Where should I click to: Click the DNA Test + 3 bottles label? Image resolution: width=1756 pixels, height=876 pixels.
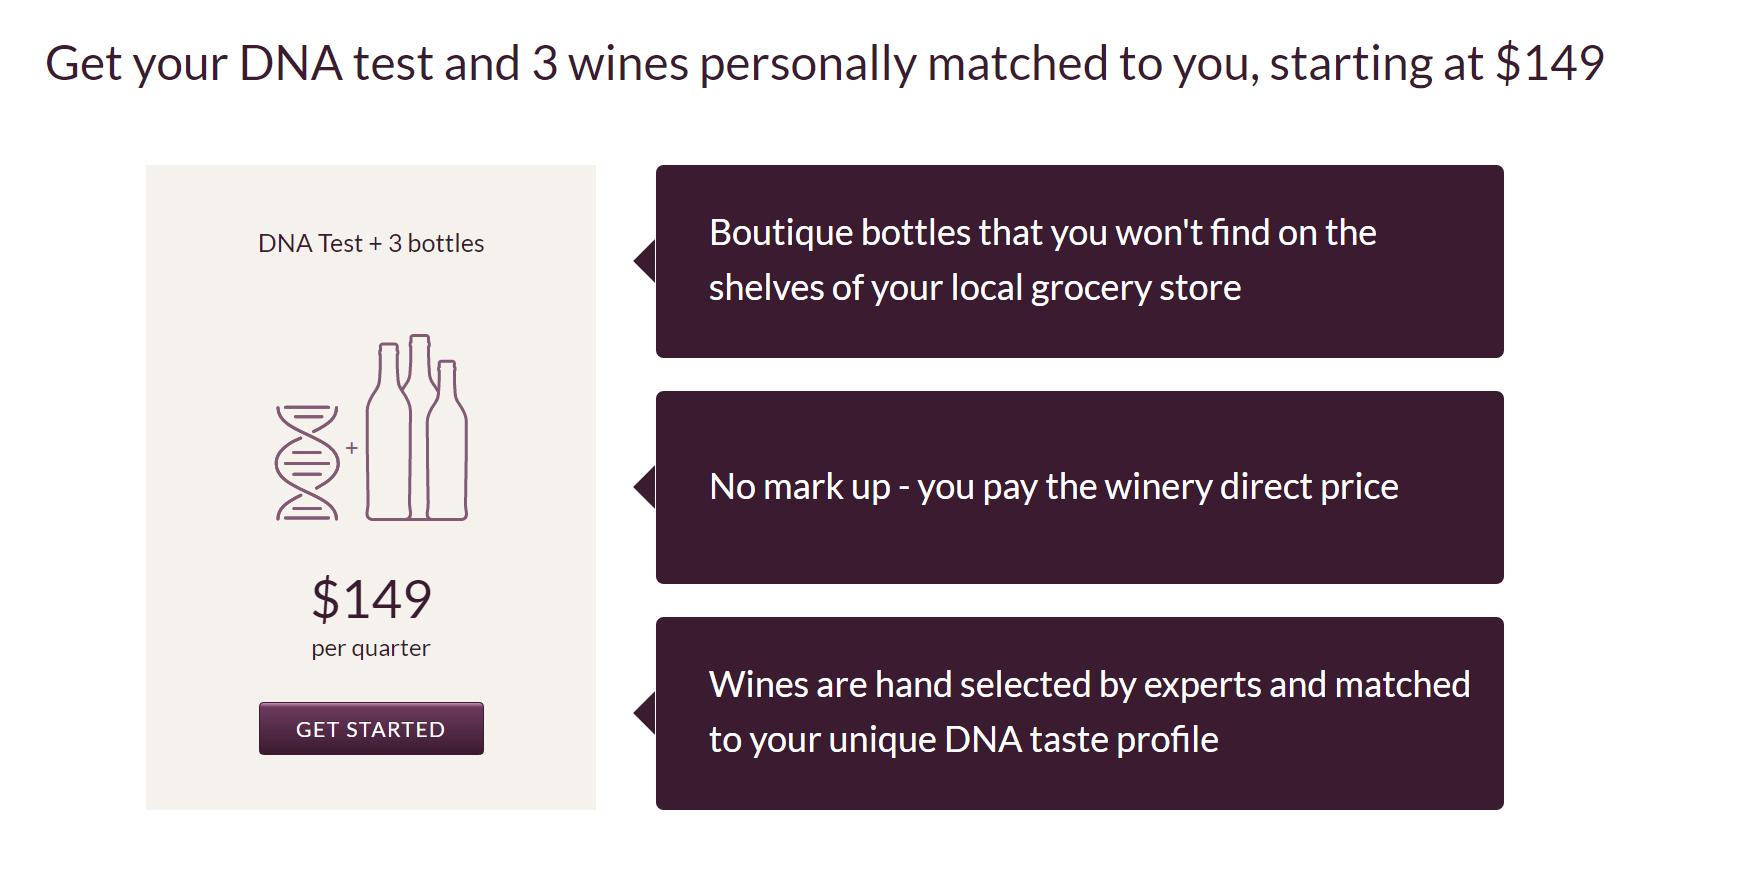(371, 243)
